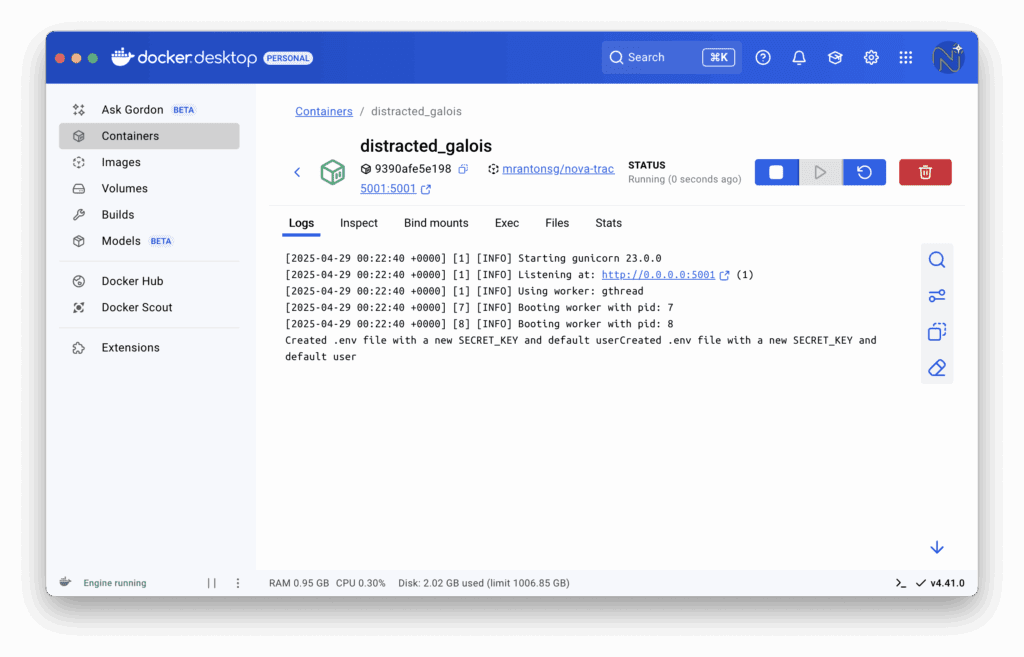Open Images section
The width and height of the screenshot is (1024, 657).
tap(149, 162)
